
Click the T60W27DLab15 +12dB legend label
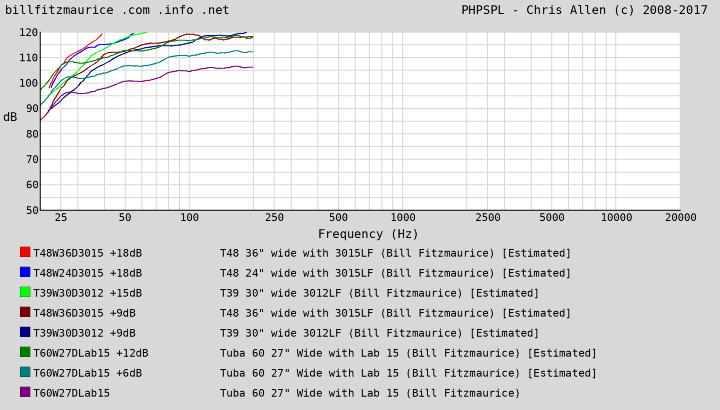point(91,353)
